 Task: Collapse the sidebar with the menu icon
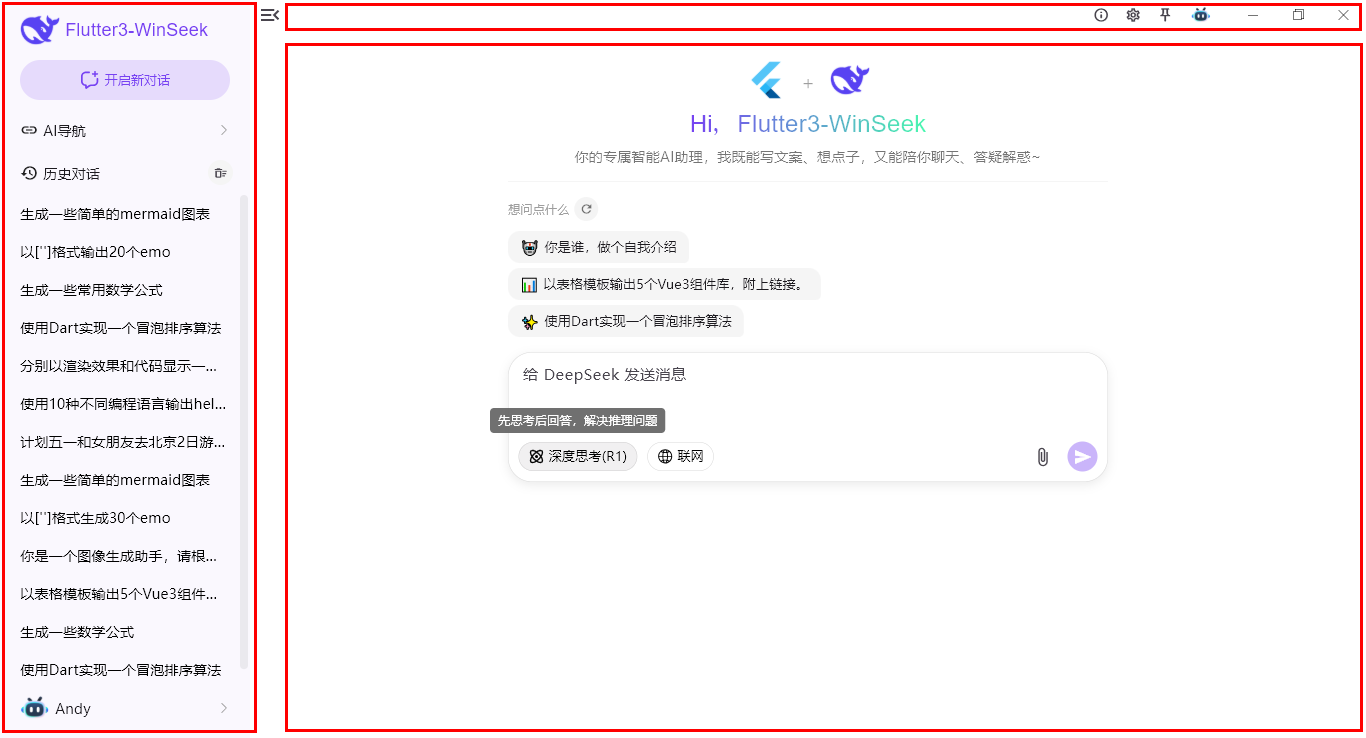268,15
